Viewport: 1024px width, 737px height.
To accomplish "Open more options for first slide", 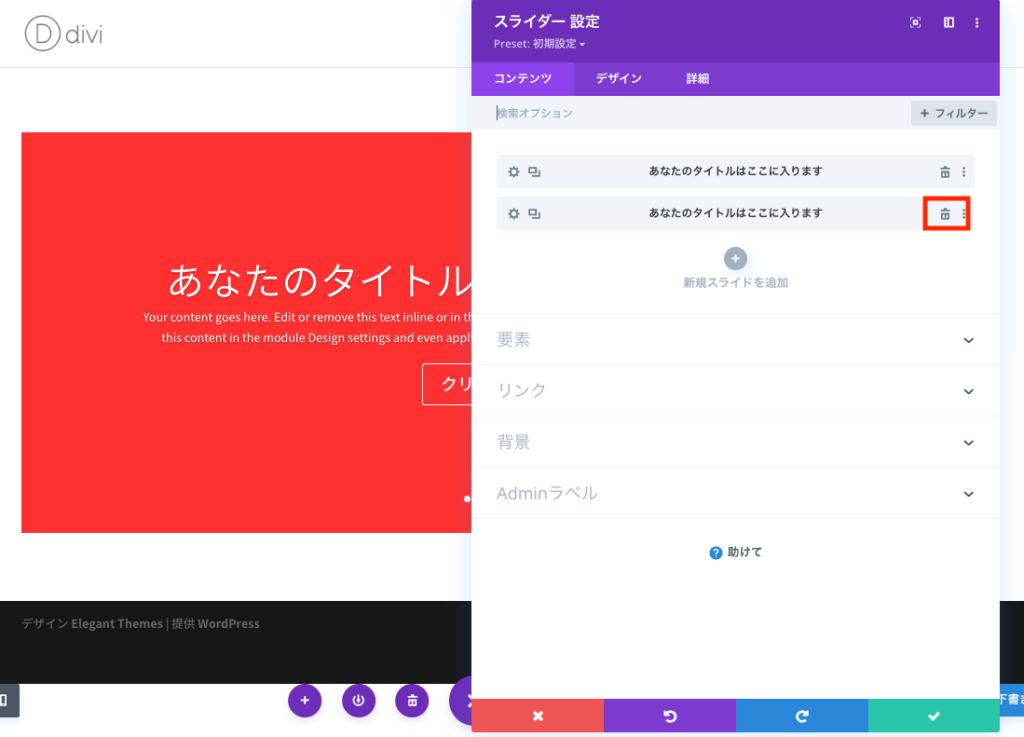I will [964, 172].
